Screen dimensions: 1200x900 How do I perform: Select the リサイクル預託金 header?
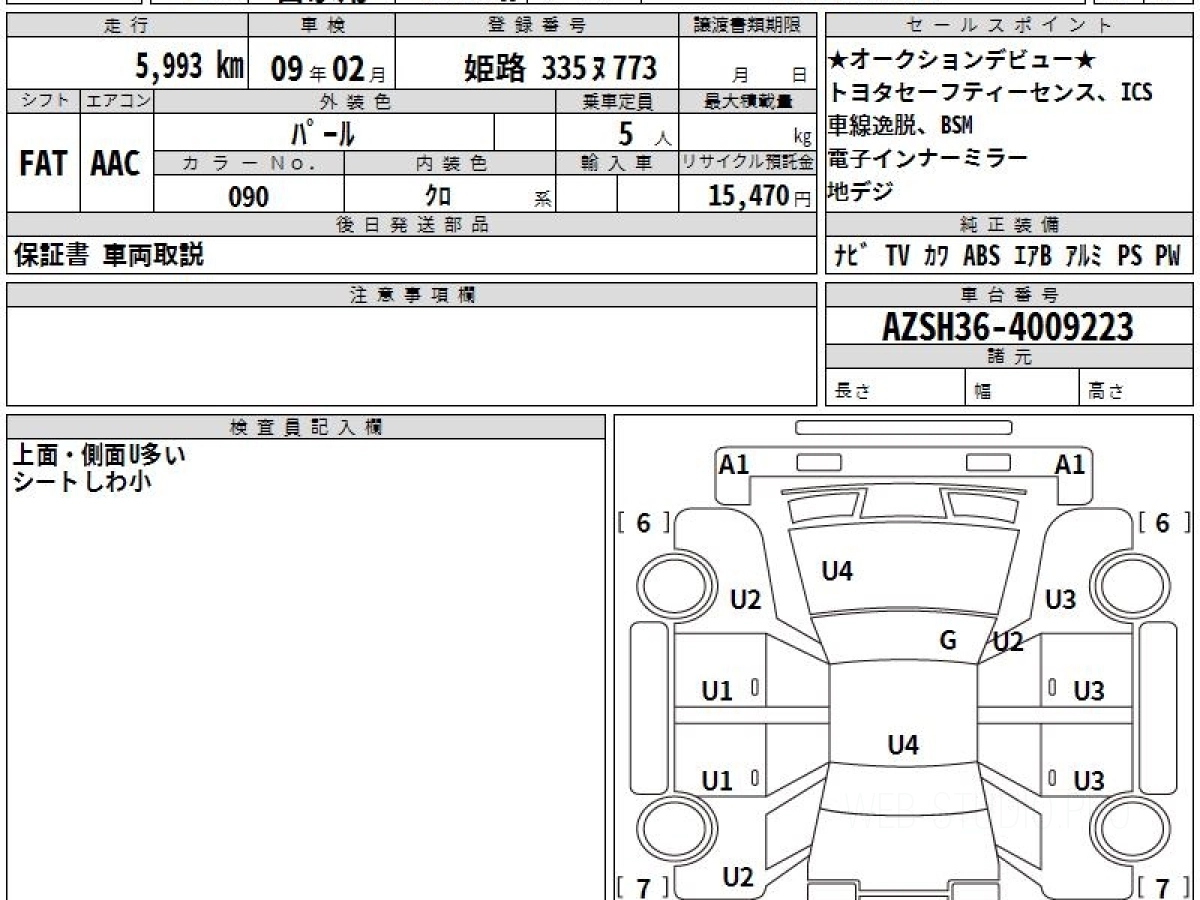click(x=747, y=164)
